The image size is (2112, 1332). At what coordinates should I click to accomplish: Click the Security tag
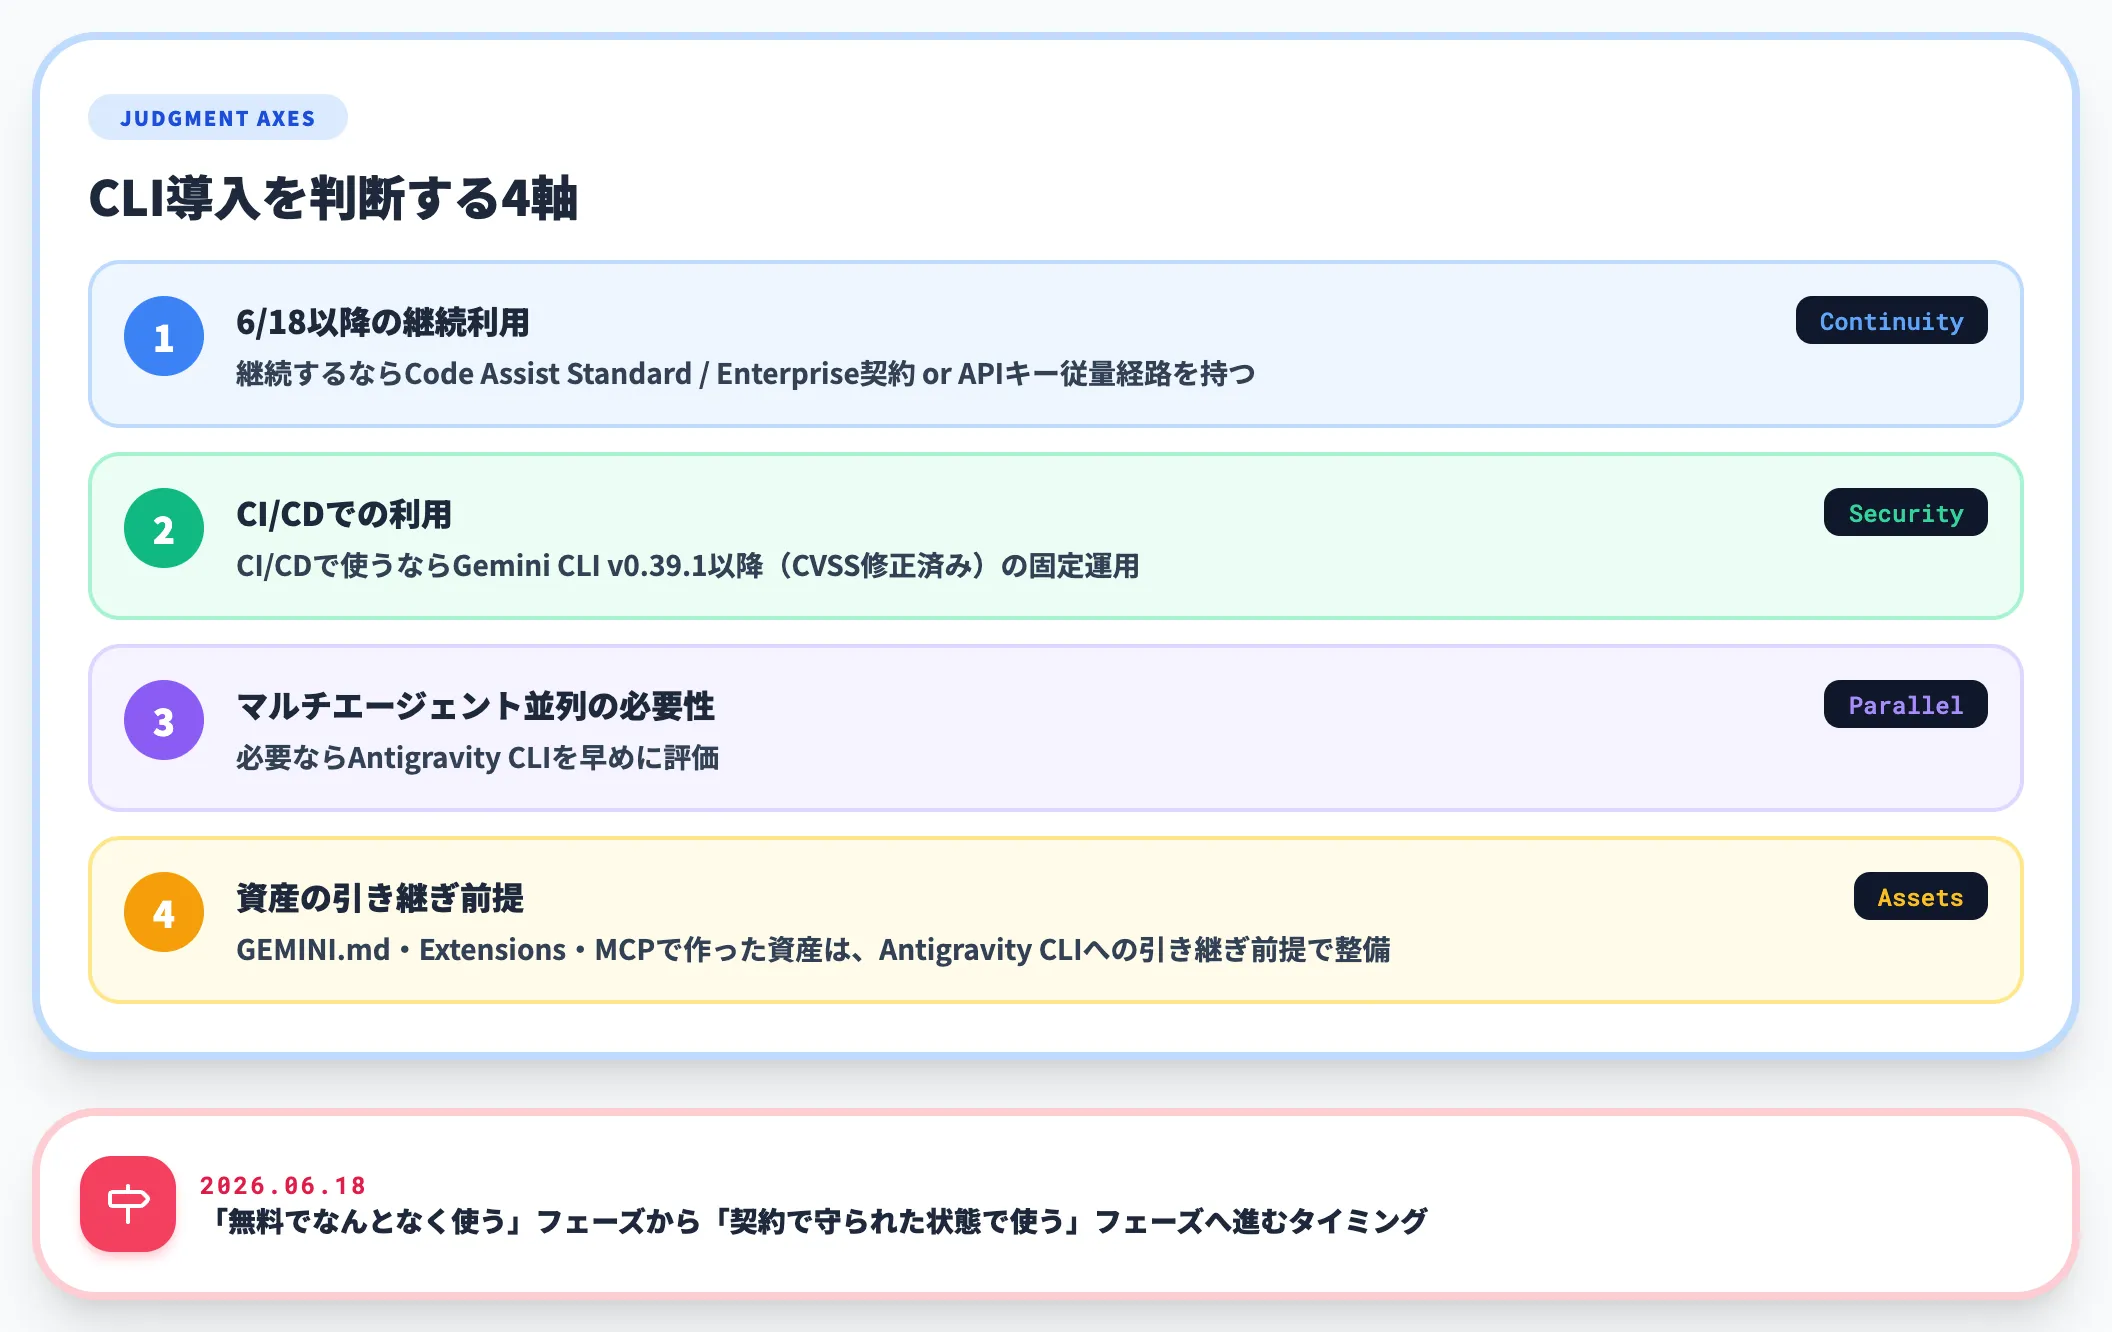(x=1905, y=512)
